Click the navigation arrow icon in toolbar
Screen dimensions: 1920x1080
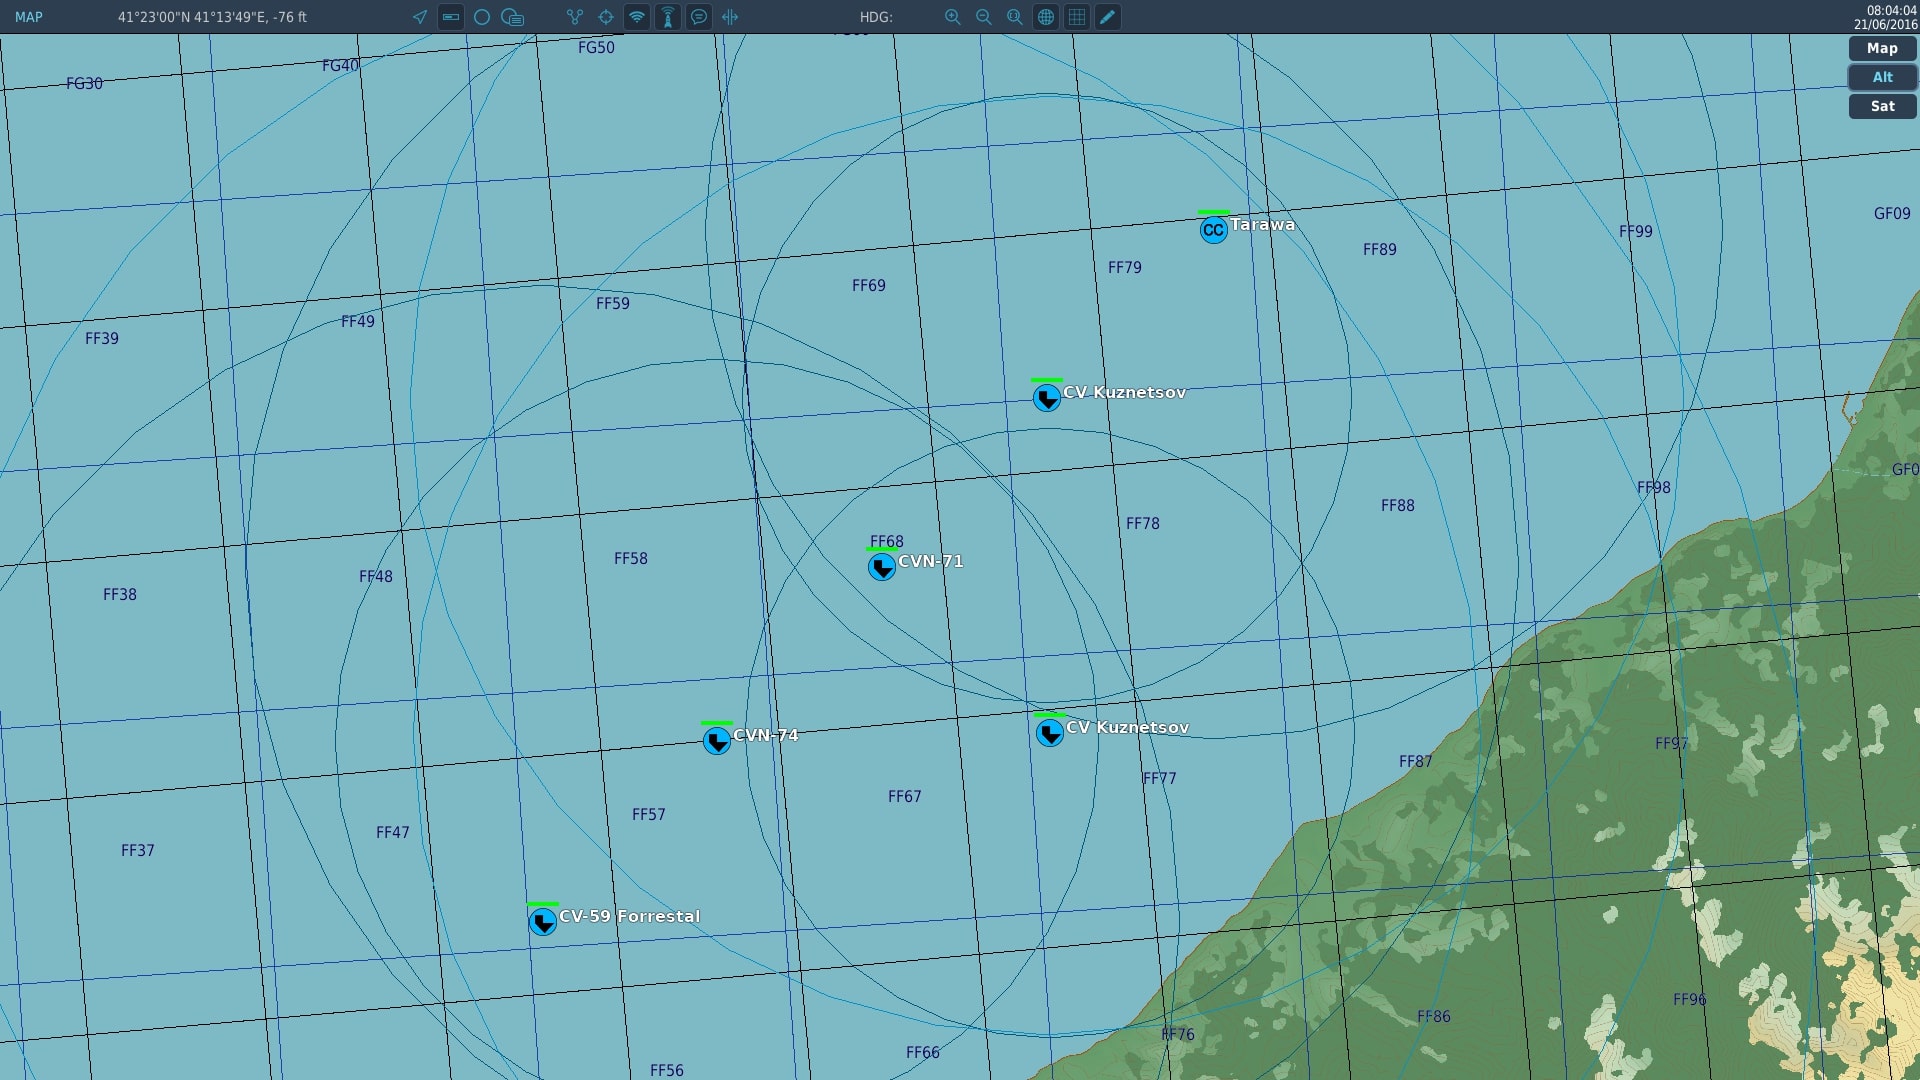[420, 17]
